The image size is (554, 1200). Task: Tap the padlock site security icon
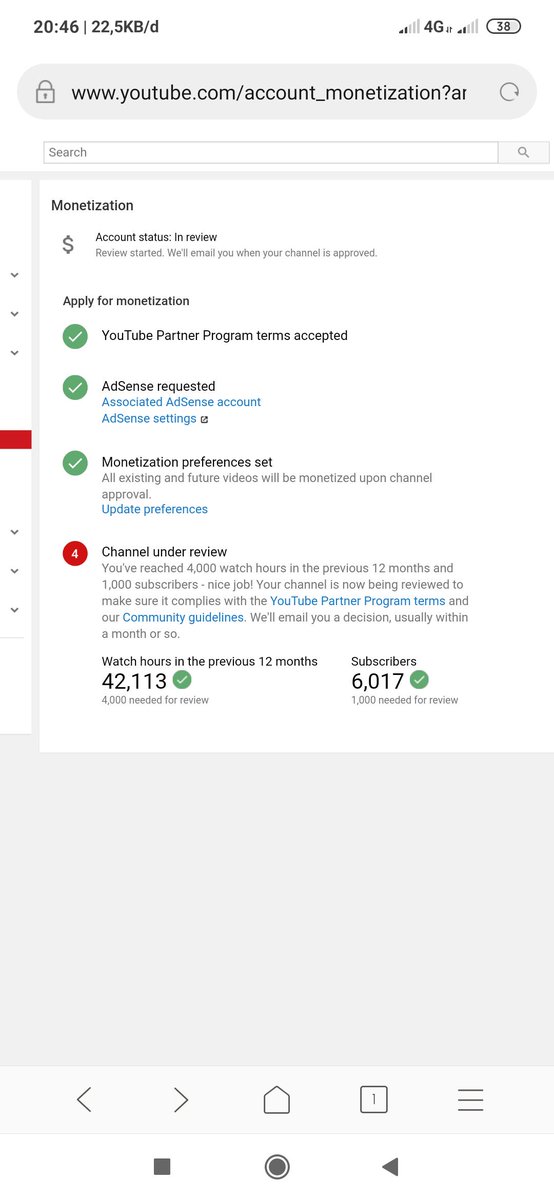coord(45,92)
